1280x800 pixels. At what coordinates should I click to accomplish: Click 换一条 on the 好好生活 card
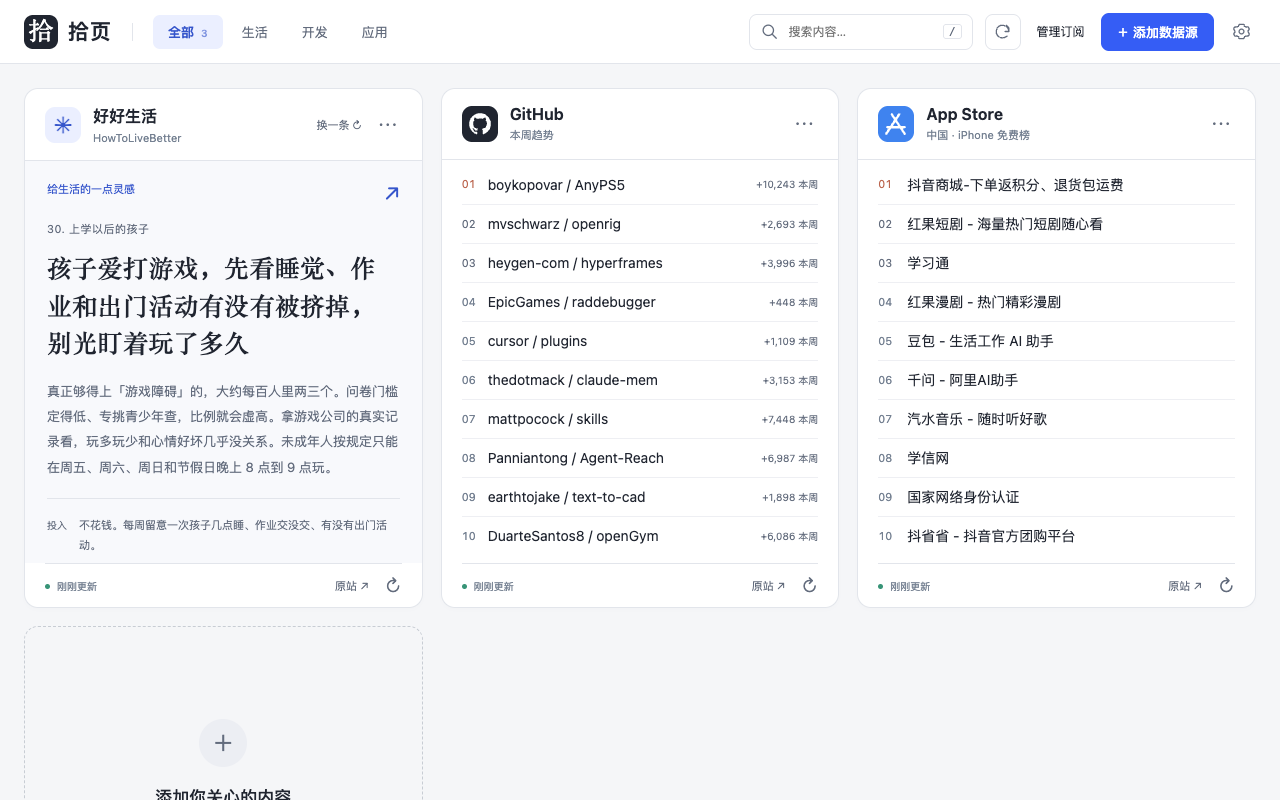tap(339, 125)
